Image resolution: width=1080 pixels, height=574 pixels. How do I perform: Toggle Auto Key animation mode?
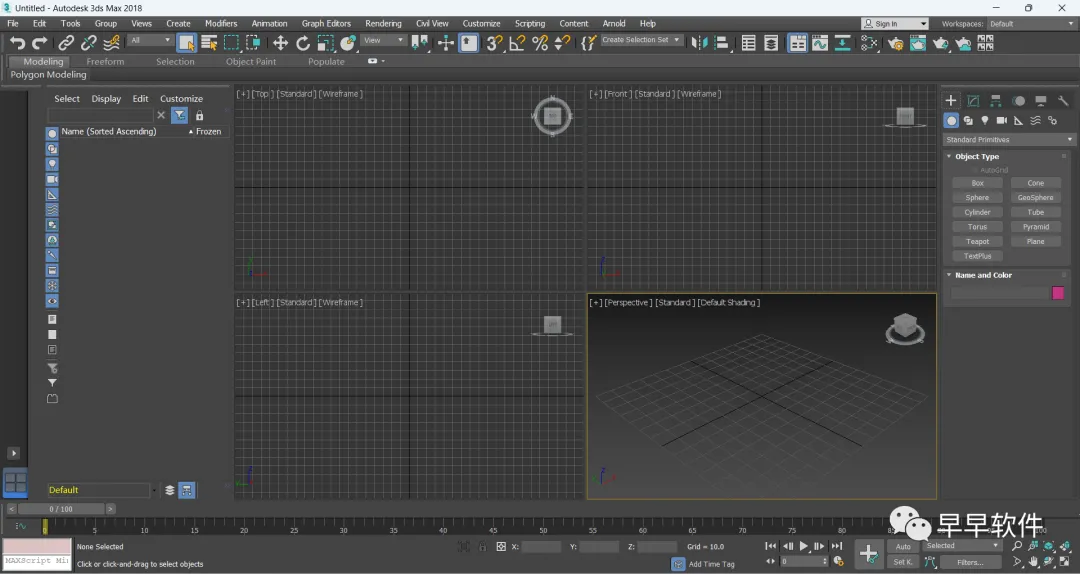903,547
